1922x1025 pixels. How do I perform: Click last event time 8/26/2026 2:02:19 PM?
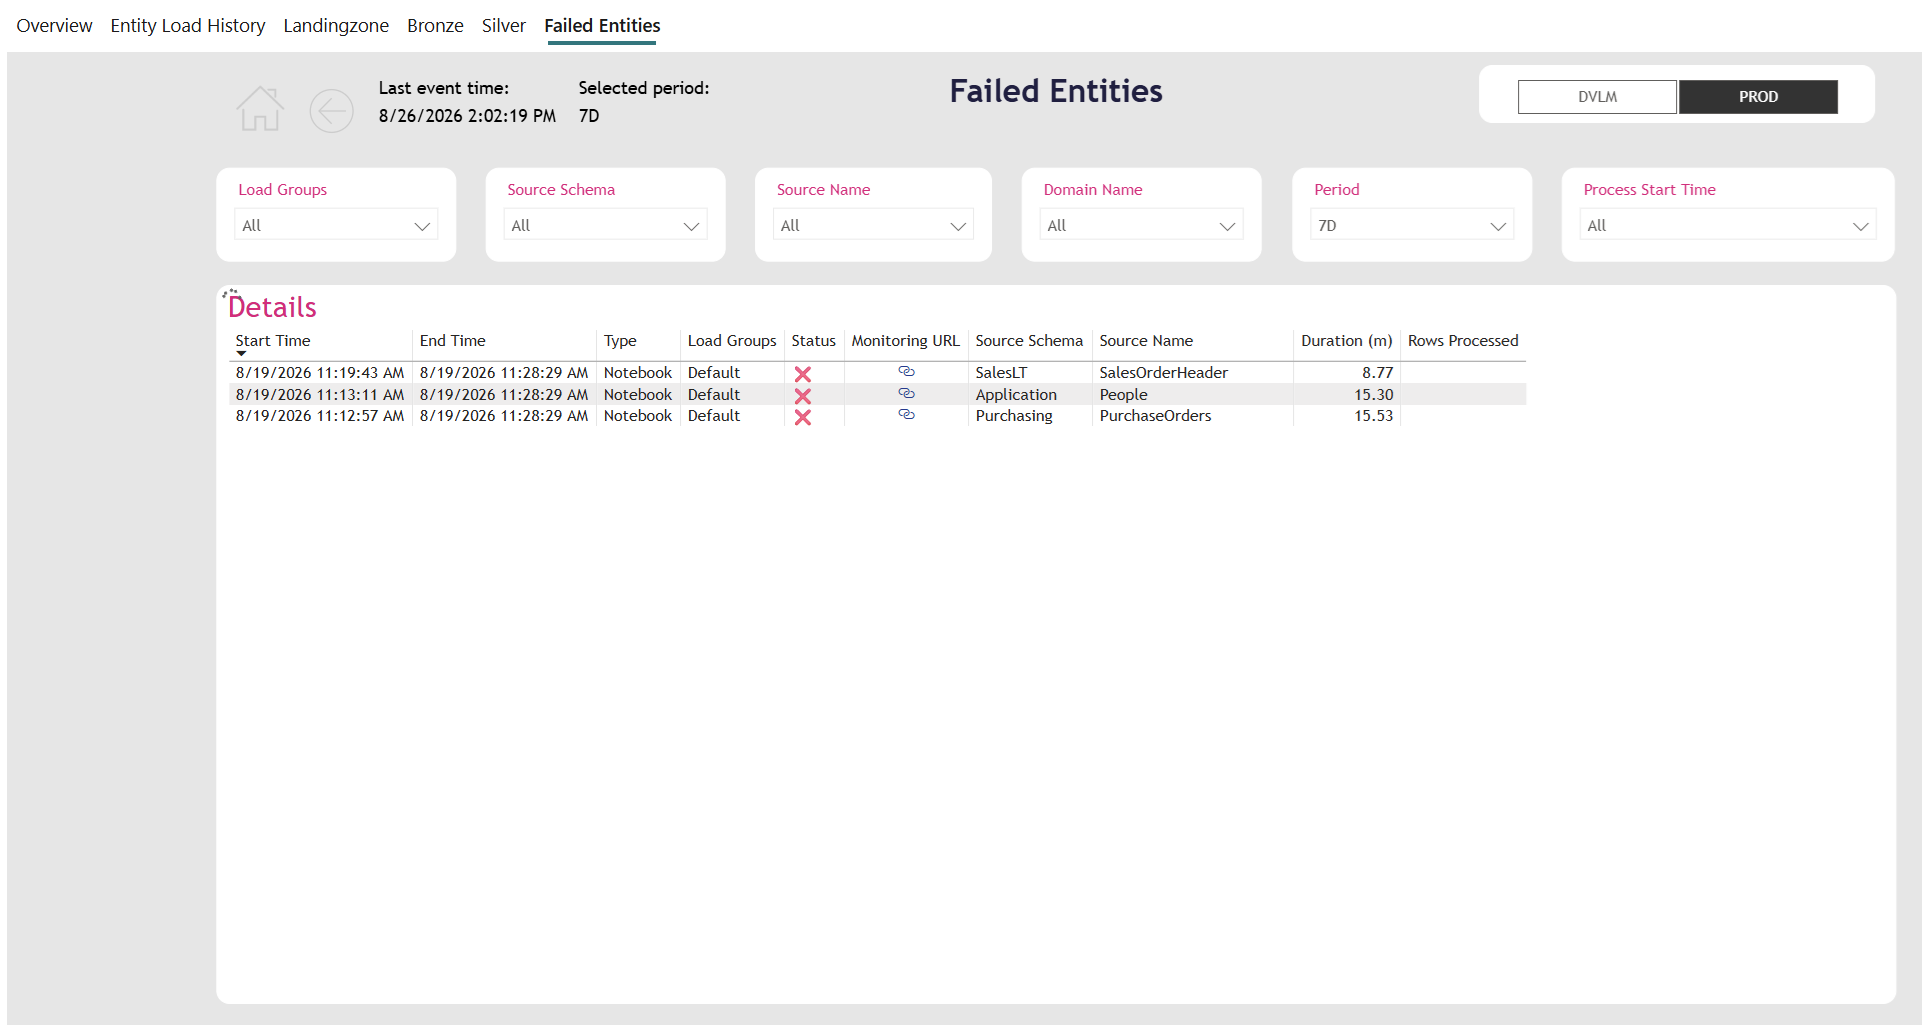tap(467, 116)
